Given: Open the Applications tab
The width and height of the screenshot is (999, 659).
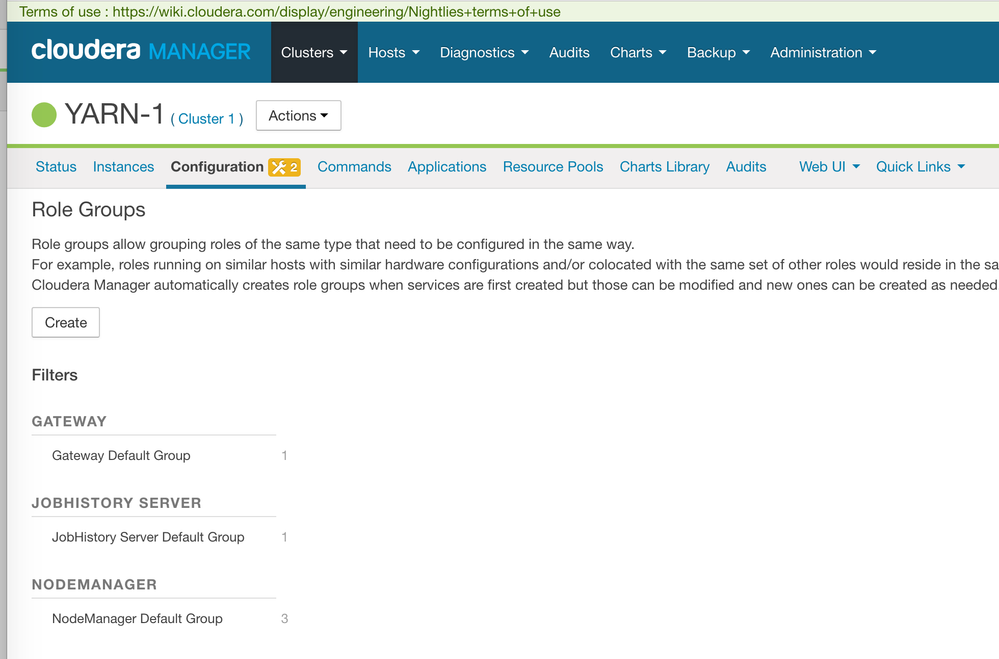Looking at the screenshot, I should click(447, 167).
